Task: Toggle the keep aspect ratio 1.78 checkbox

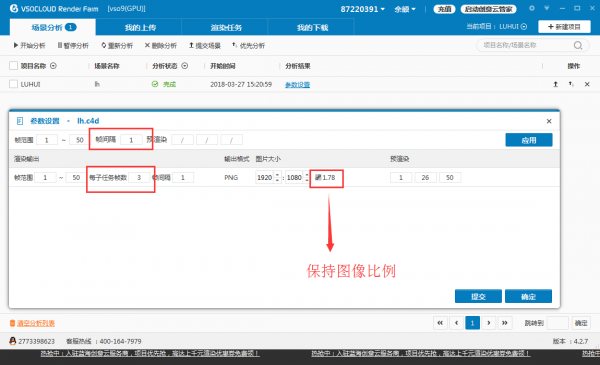Action: coord(318,177)
